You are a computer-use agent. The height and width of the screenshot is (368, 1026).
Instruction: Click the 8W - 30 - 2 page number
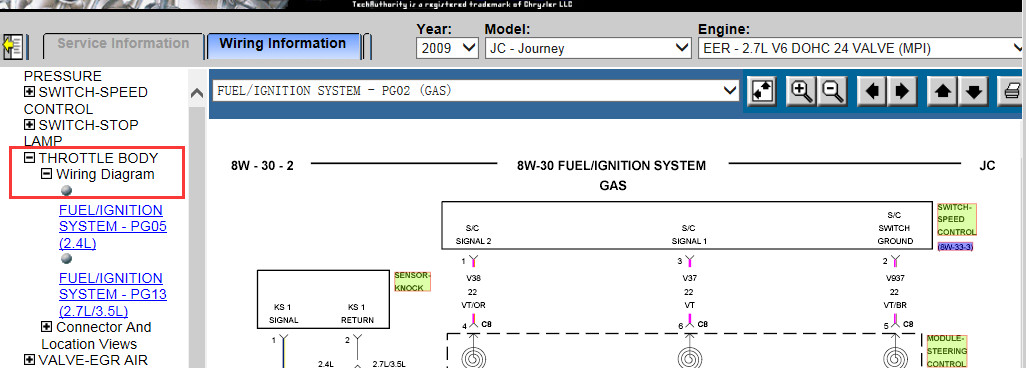pyautogui.click(x=262, y=166)
